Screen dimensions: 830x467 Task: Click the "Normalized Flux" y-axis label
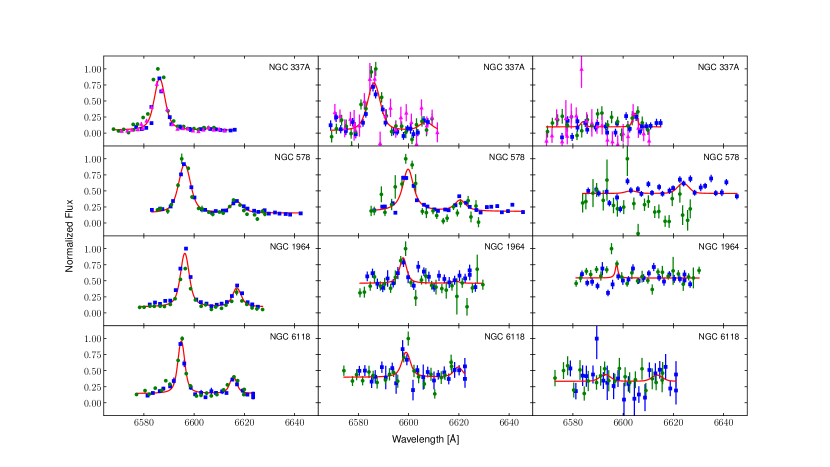69,236
